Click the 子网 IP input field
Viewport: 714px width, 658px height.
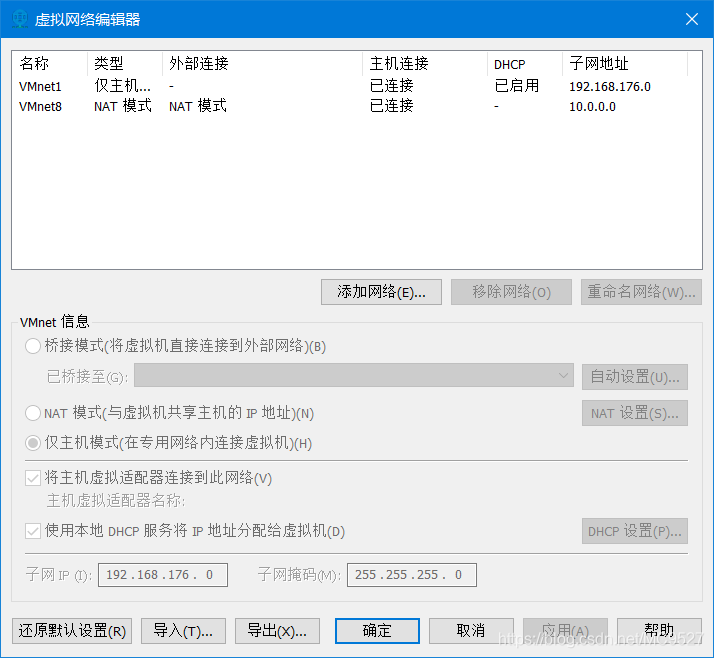(163, 575)
